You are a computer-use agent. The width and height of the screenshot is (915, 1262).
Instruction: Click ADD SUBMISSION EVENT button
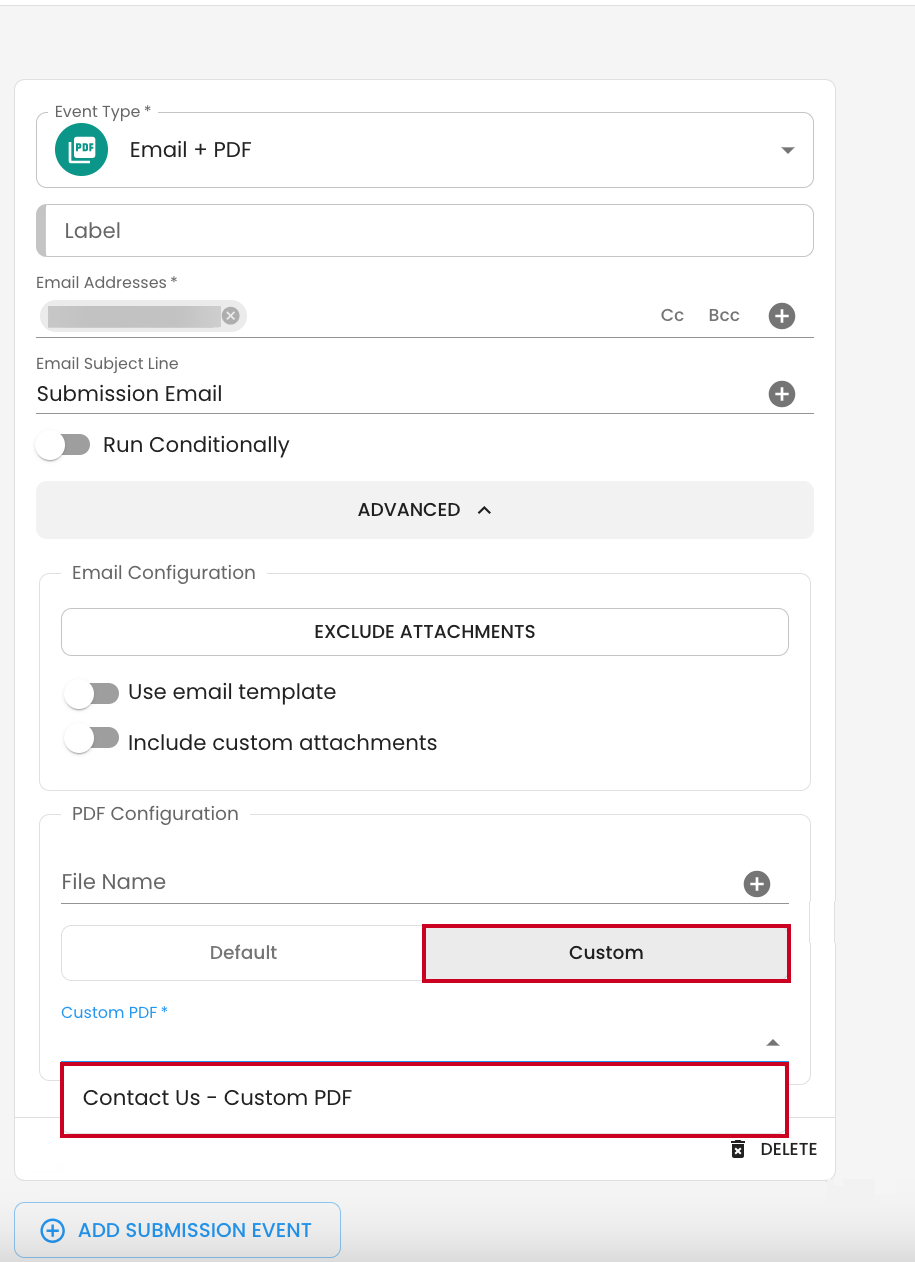(177, 1230)
